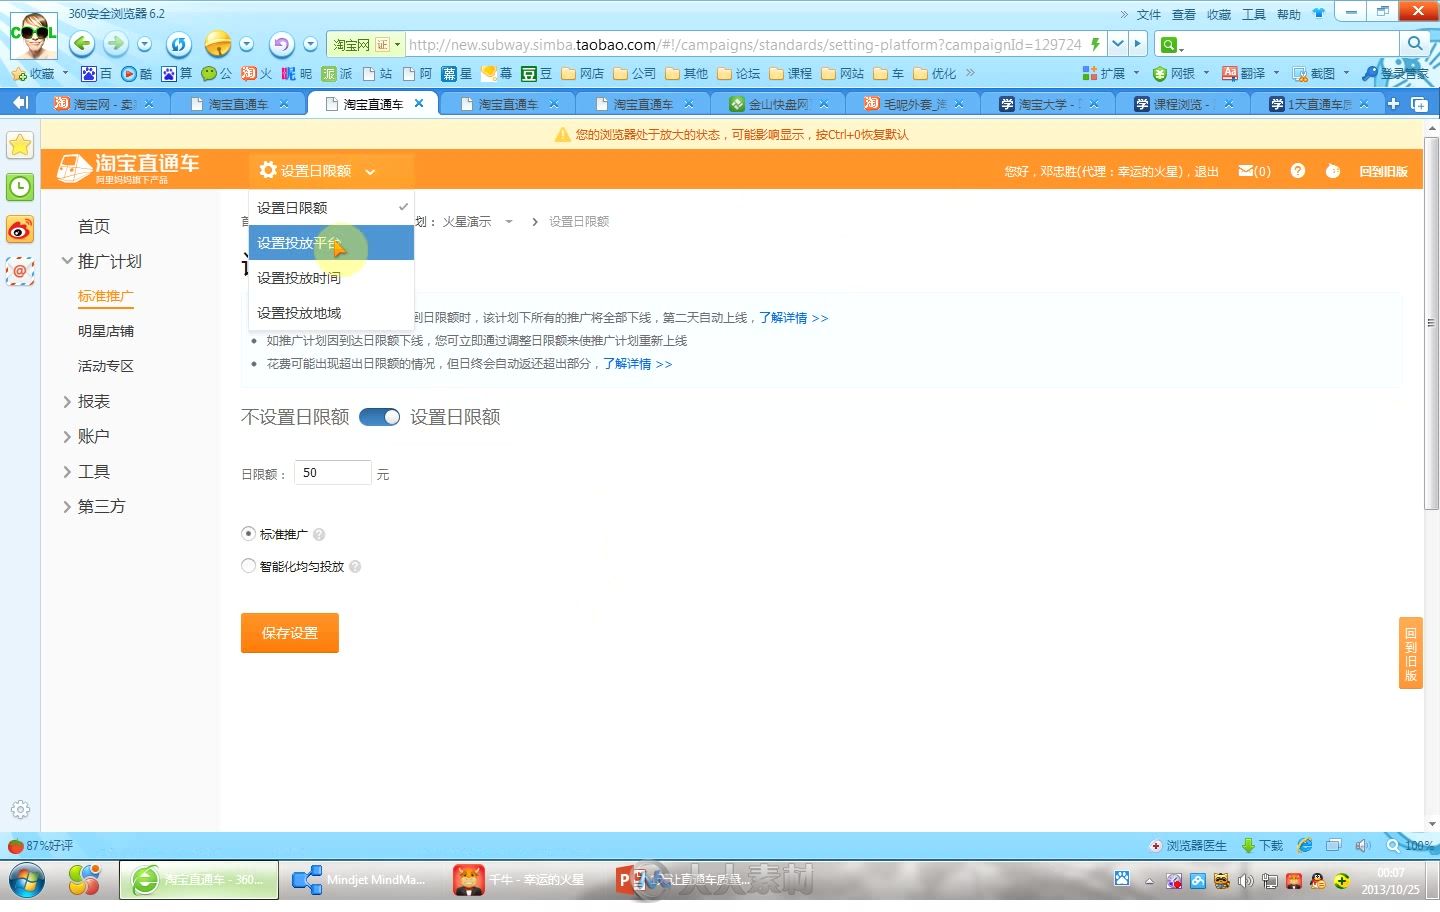Click the page vertical scrollbar
Image resolution: width=1440 pixels, height=912 pixels.
(1431, 323)
